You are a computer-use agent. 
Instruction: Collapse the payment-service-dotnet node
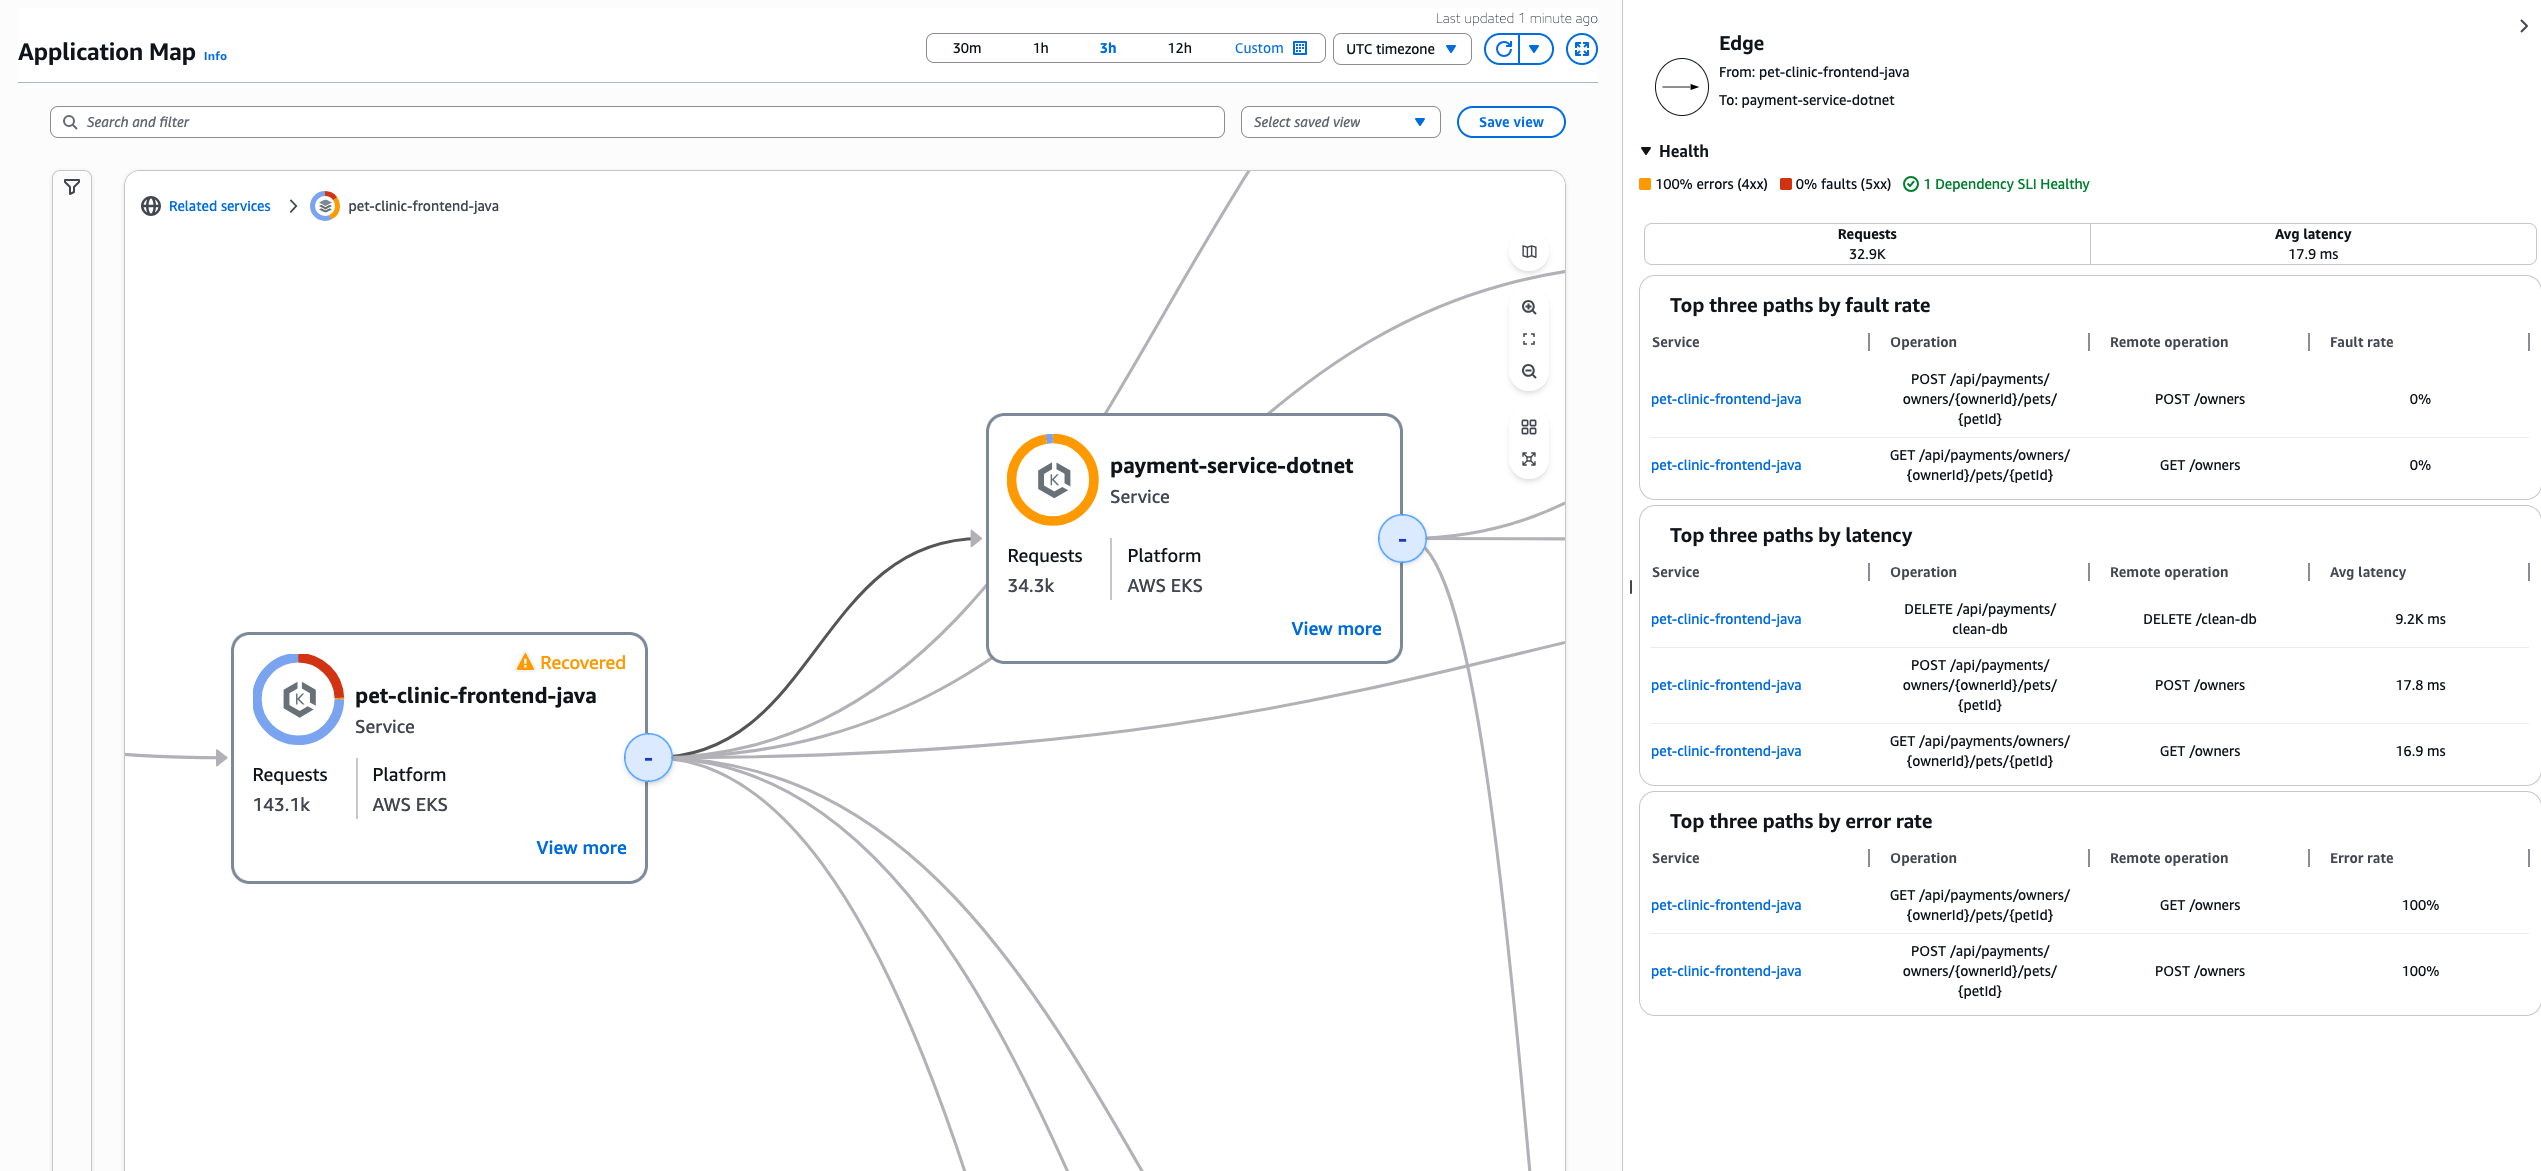coord(1402,538)
